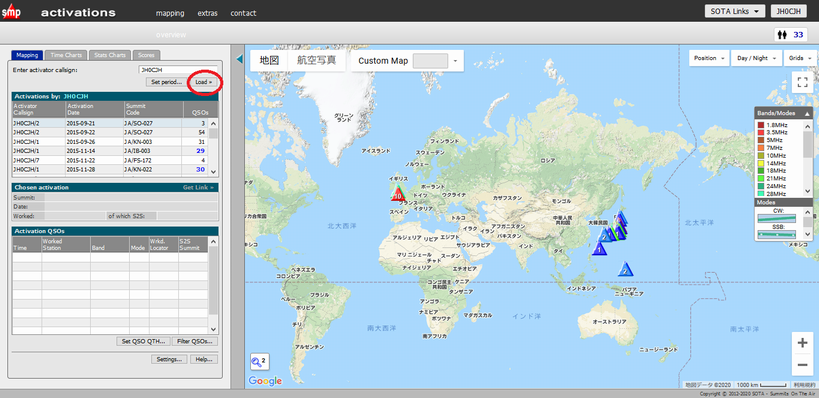This screenshot has width=819, height=398.
Task: Open the SOTA Links dropdown
Action: (x=734, y=11)
